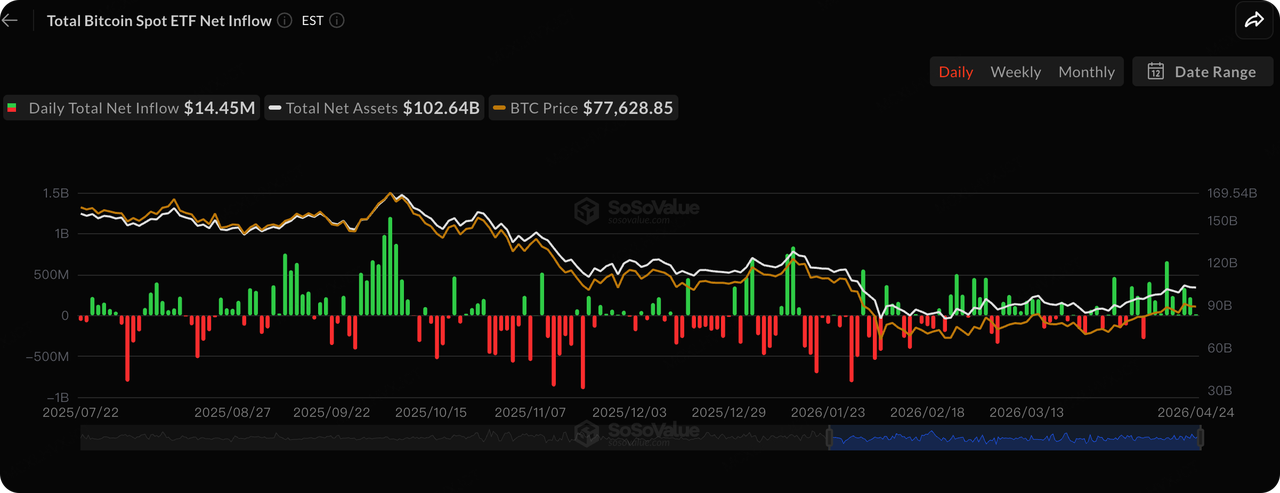1280x493 pixels.
Task: Click unselected dark area of timeline navigator
Action: click(450, 437)
